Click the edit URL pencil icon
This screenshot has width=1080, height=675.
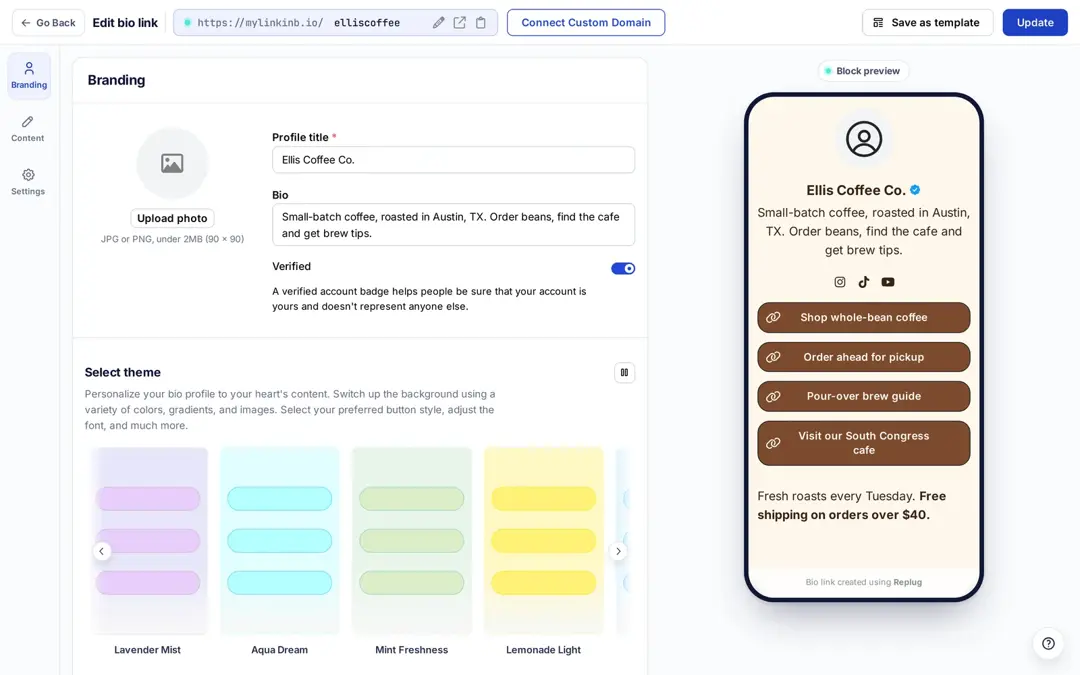(438, 23)
